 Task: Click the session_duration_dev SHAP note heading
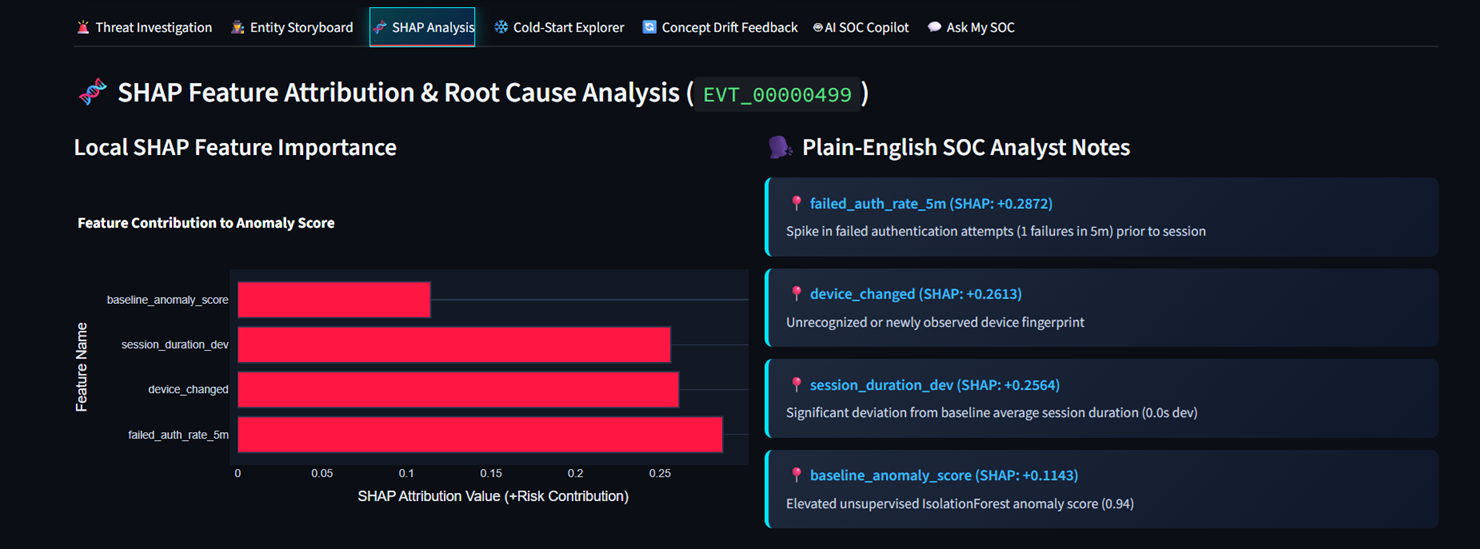tap(934, 385)
